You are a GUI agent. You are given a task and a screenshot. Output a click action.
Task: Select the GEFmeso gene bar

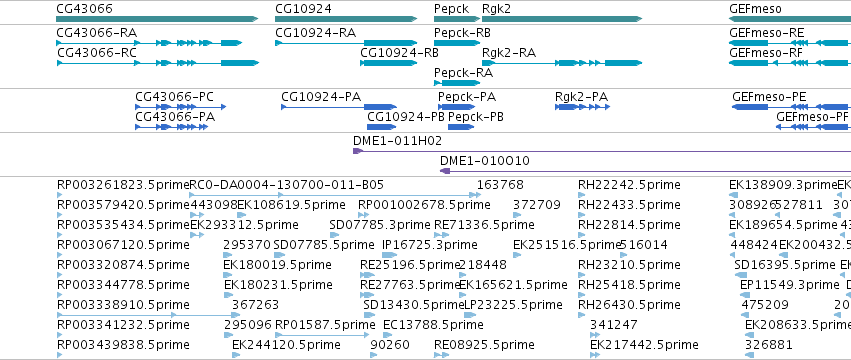pos(790,19)
